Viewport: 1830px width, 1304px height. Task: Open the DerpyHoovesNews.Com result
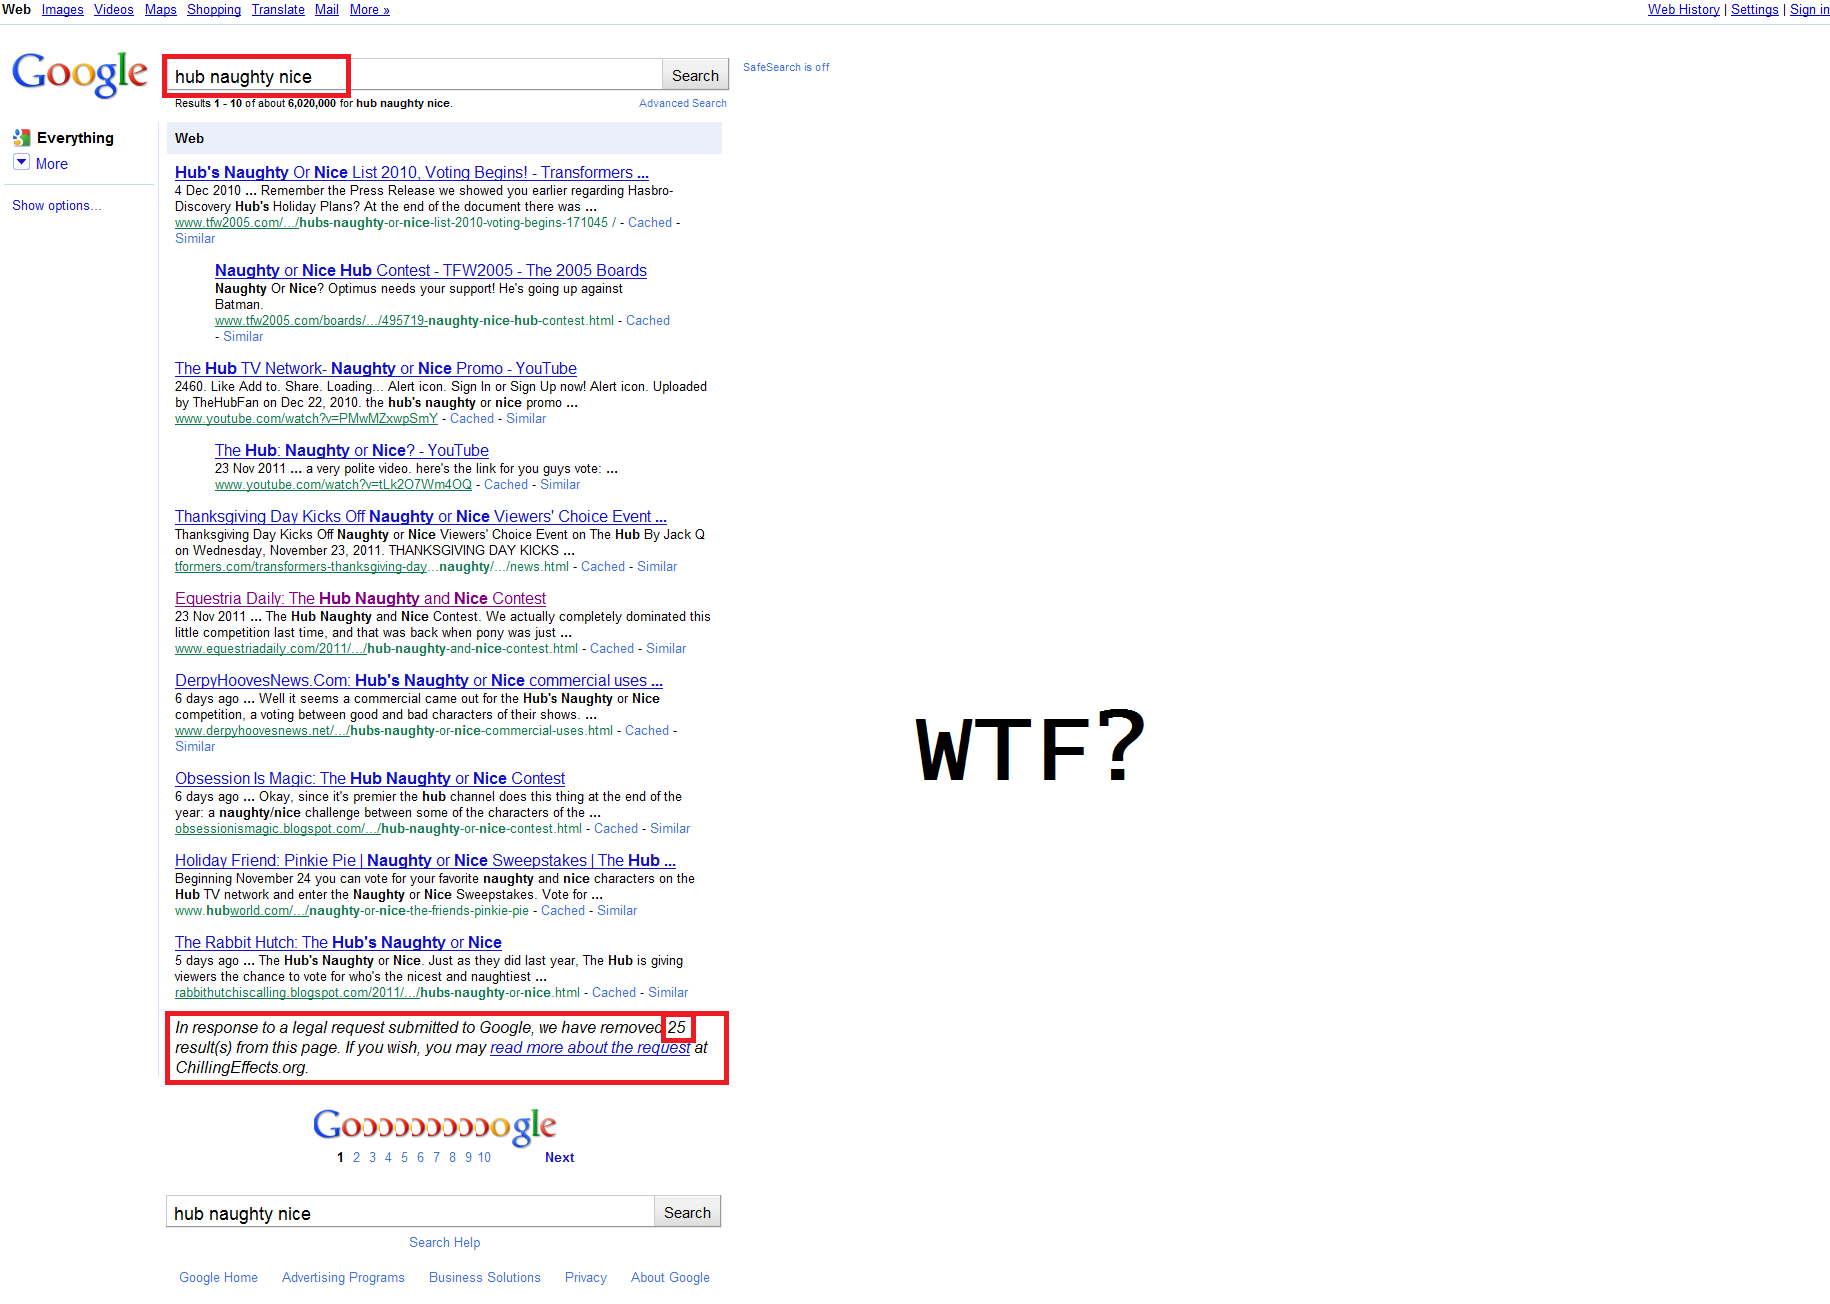click(x=418, y=680)
